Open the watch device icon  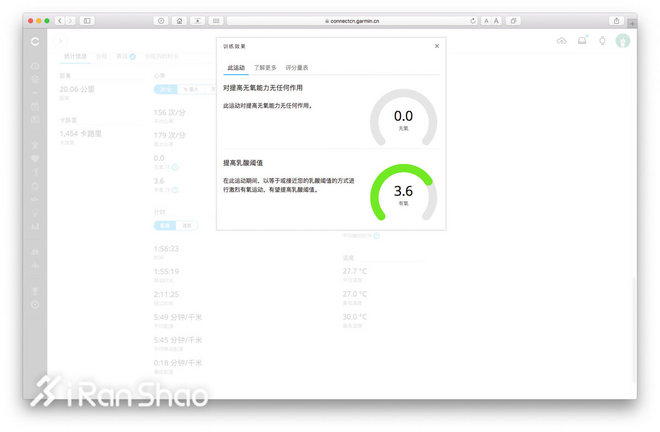point(602,41)
